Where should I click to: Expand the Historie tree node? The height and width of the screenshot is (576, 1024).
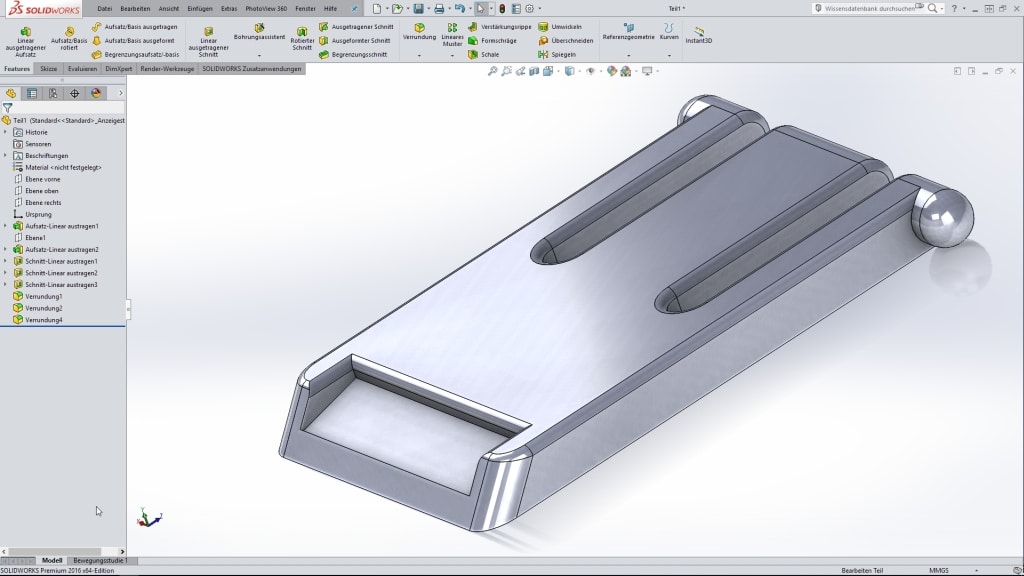[x=5, y=132]
